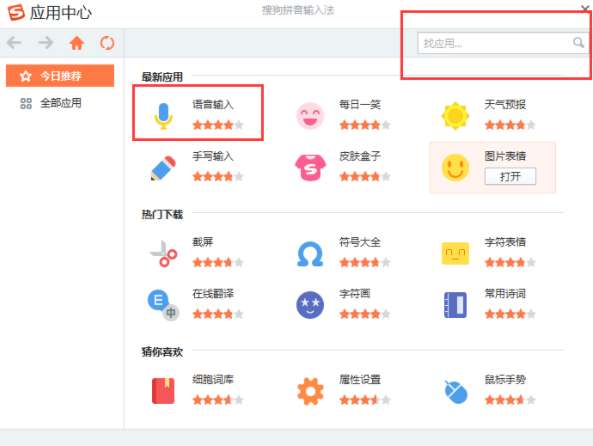Open the 字符画 star-eyes face icon
593x446 pixels.
[x=310, y=305]
